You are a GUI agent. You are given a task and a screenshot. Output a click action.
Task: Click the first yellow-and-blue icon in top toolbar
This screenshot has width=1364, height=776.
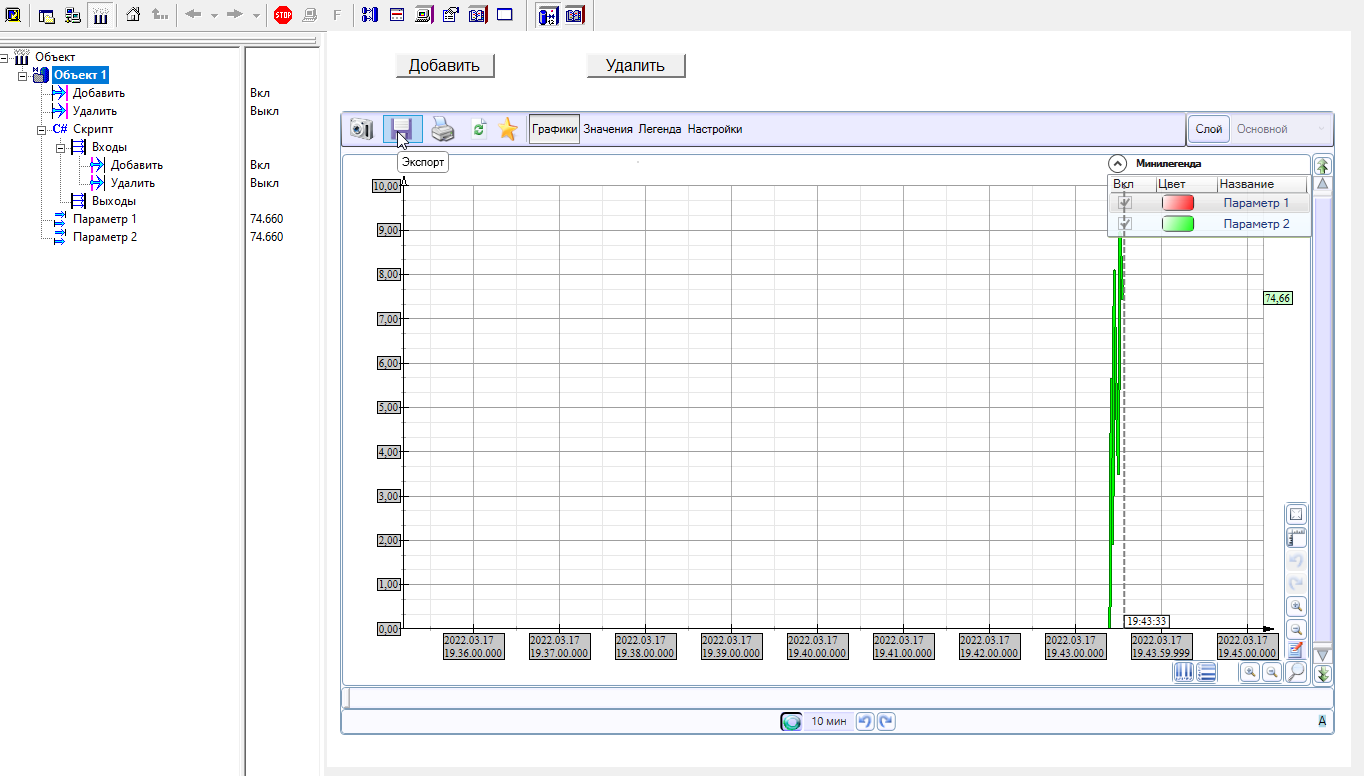pos(14,15)
